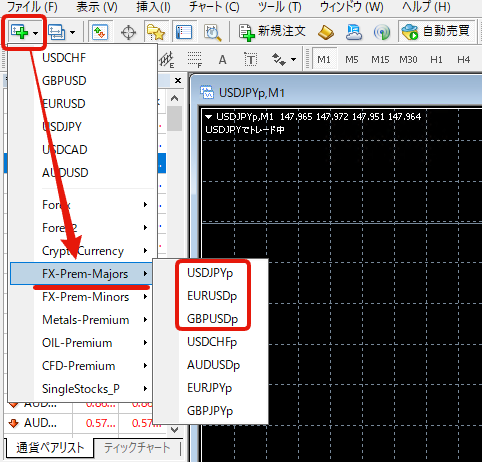Image resolution: width=482 pixels, height=462 pixels.
Task: Switch to H4 timeframe
Action: (x=464, y=60)
